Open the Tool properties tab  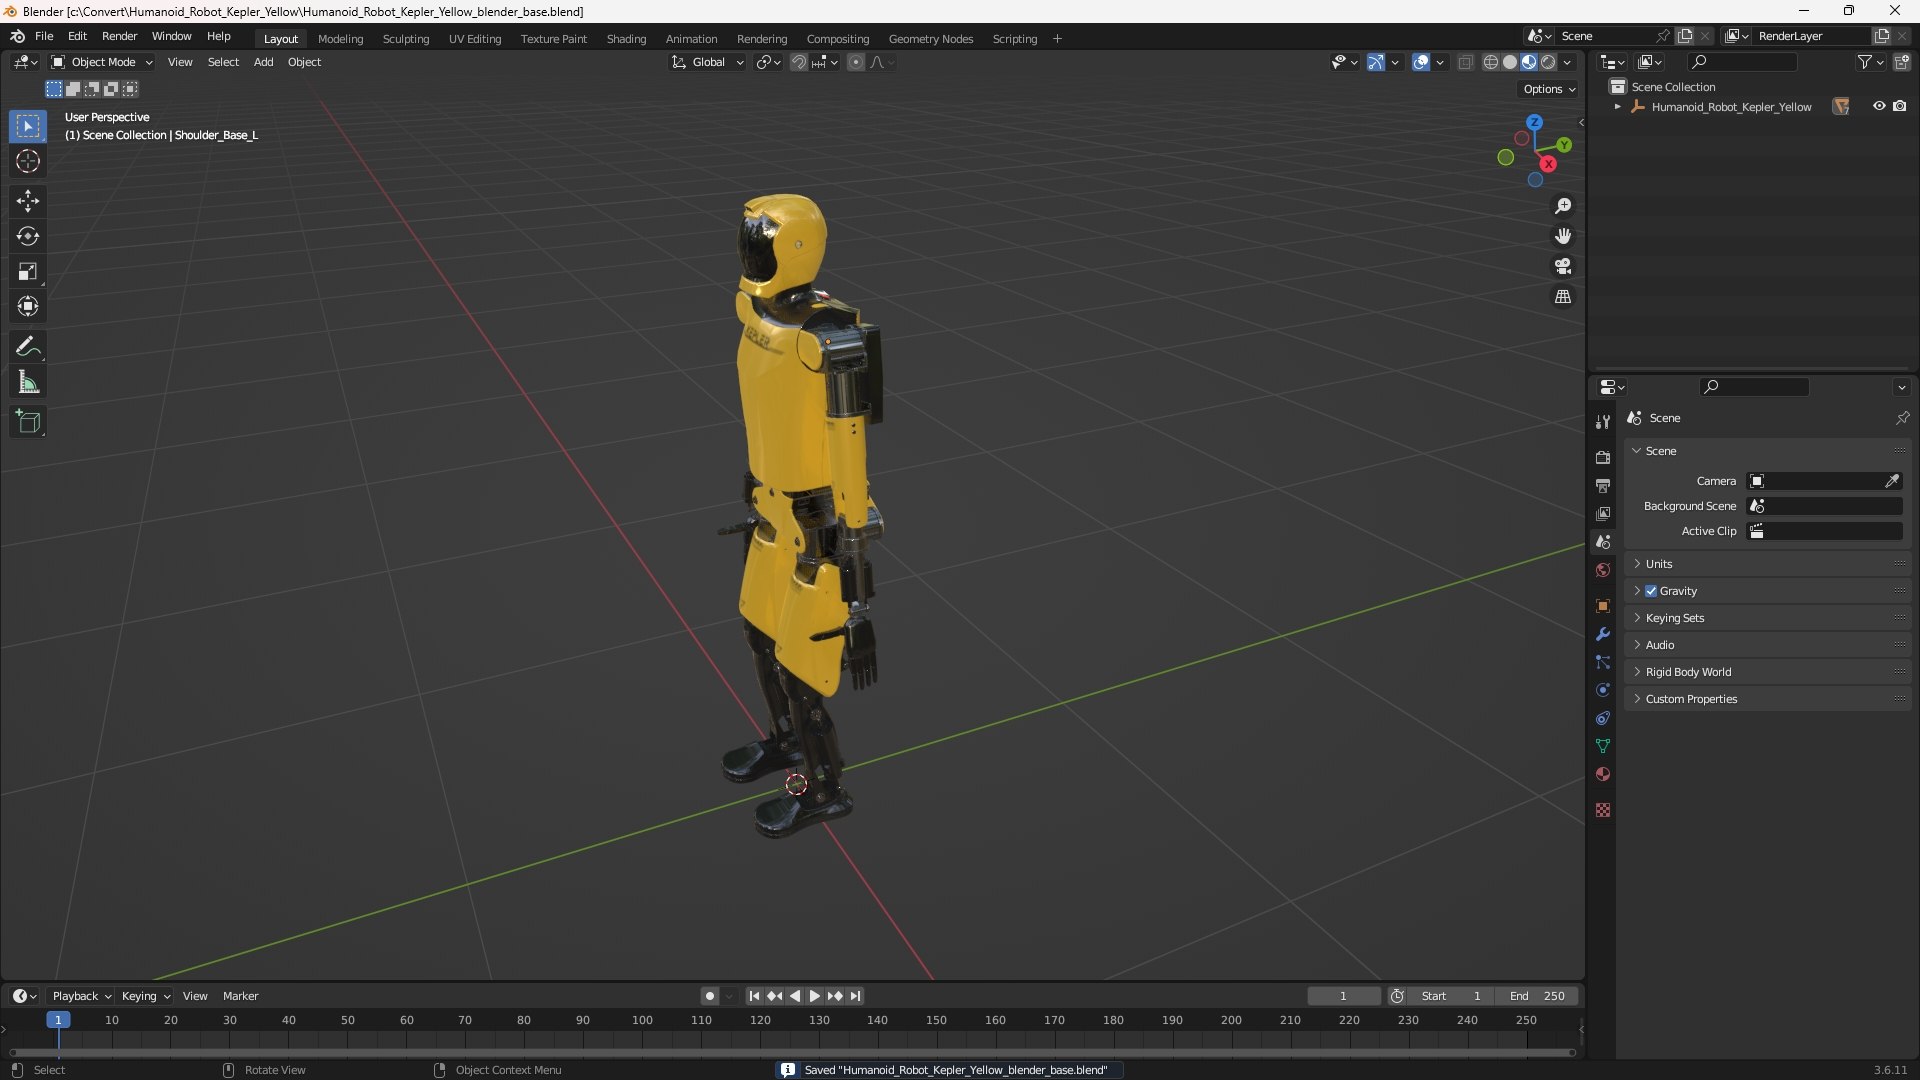pos(1603,422)
